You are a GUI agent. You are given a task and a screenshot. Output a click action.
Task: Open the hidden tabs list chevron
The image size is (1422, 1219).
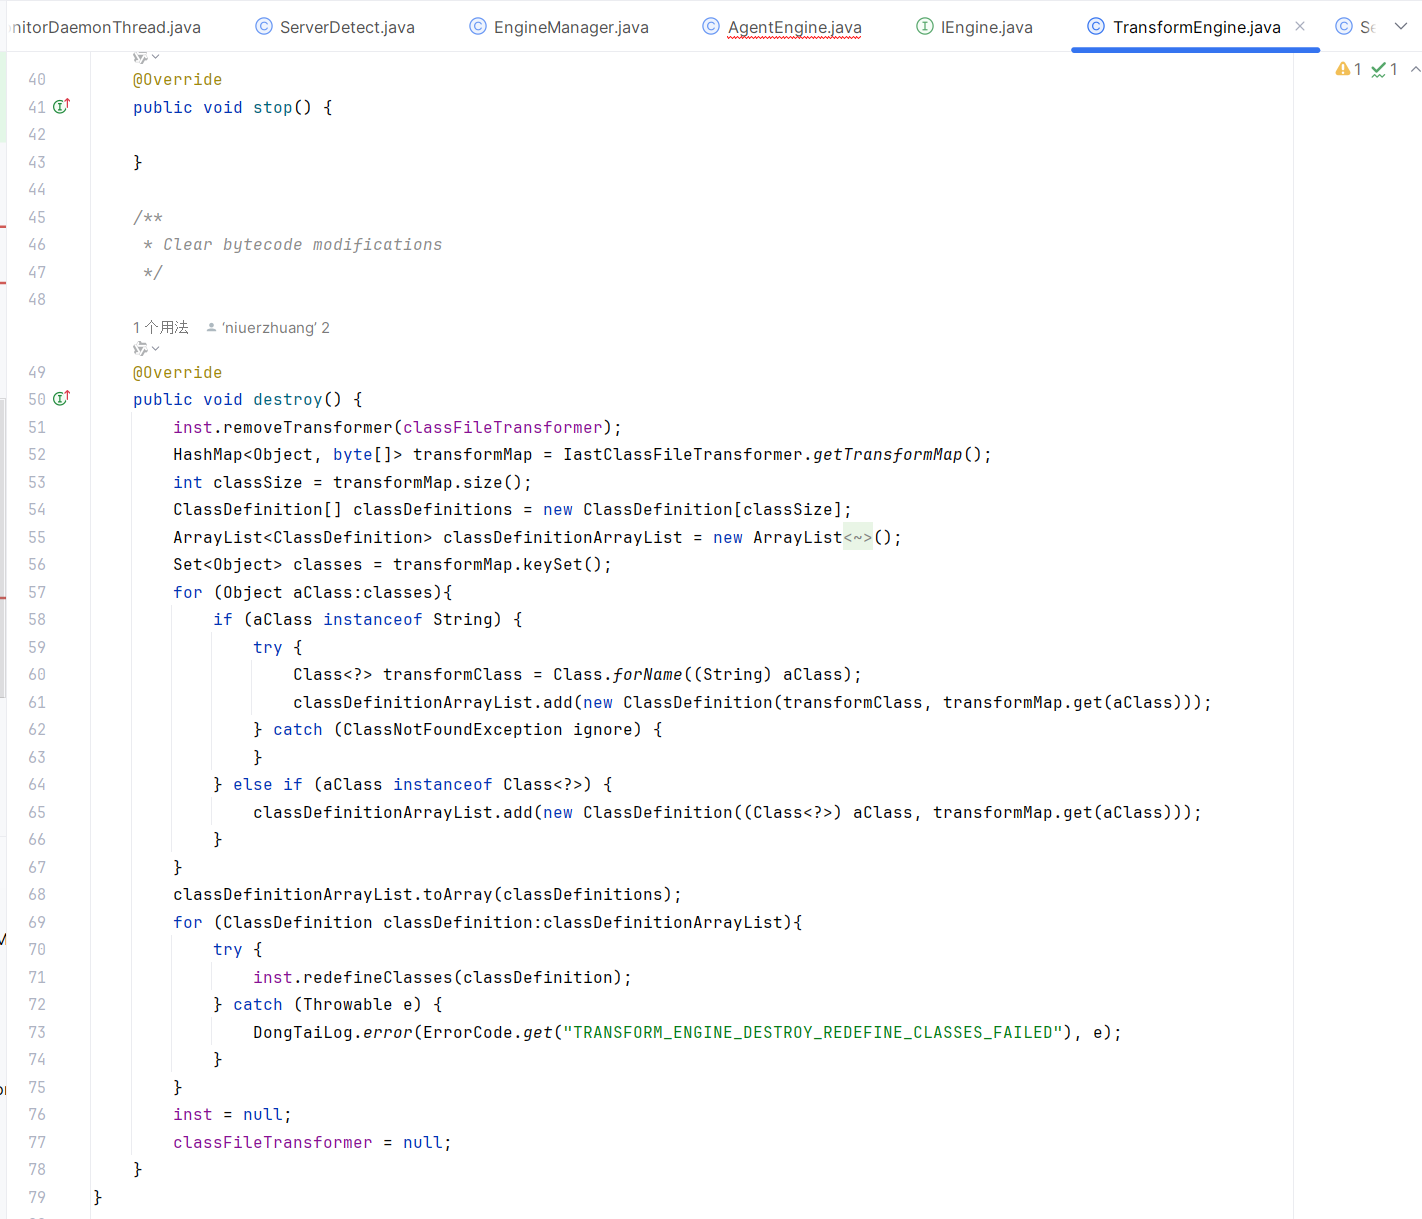[1401, 27]
